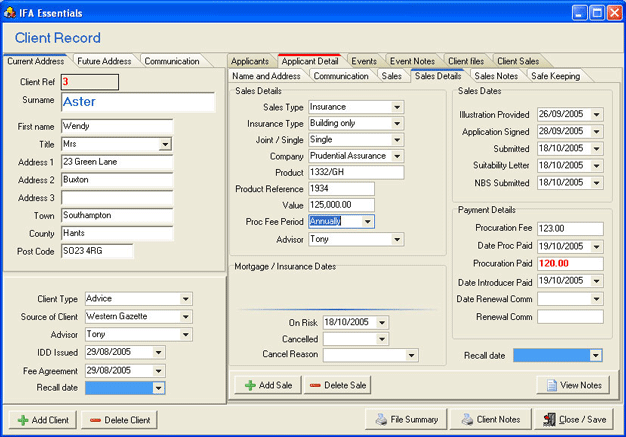
Task: Open the Sales Details Advisor dropdown
Action: tap(397, 239)
